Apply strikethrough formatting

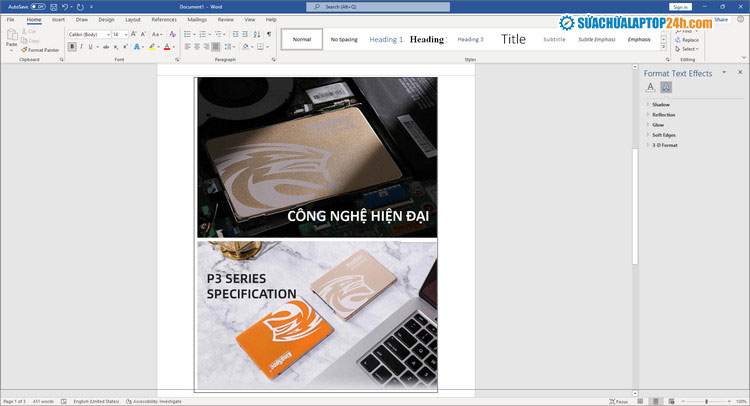point(106,47)
